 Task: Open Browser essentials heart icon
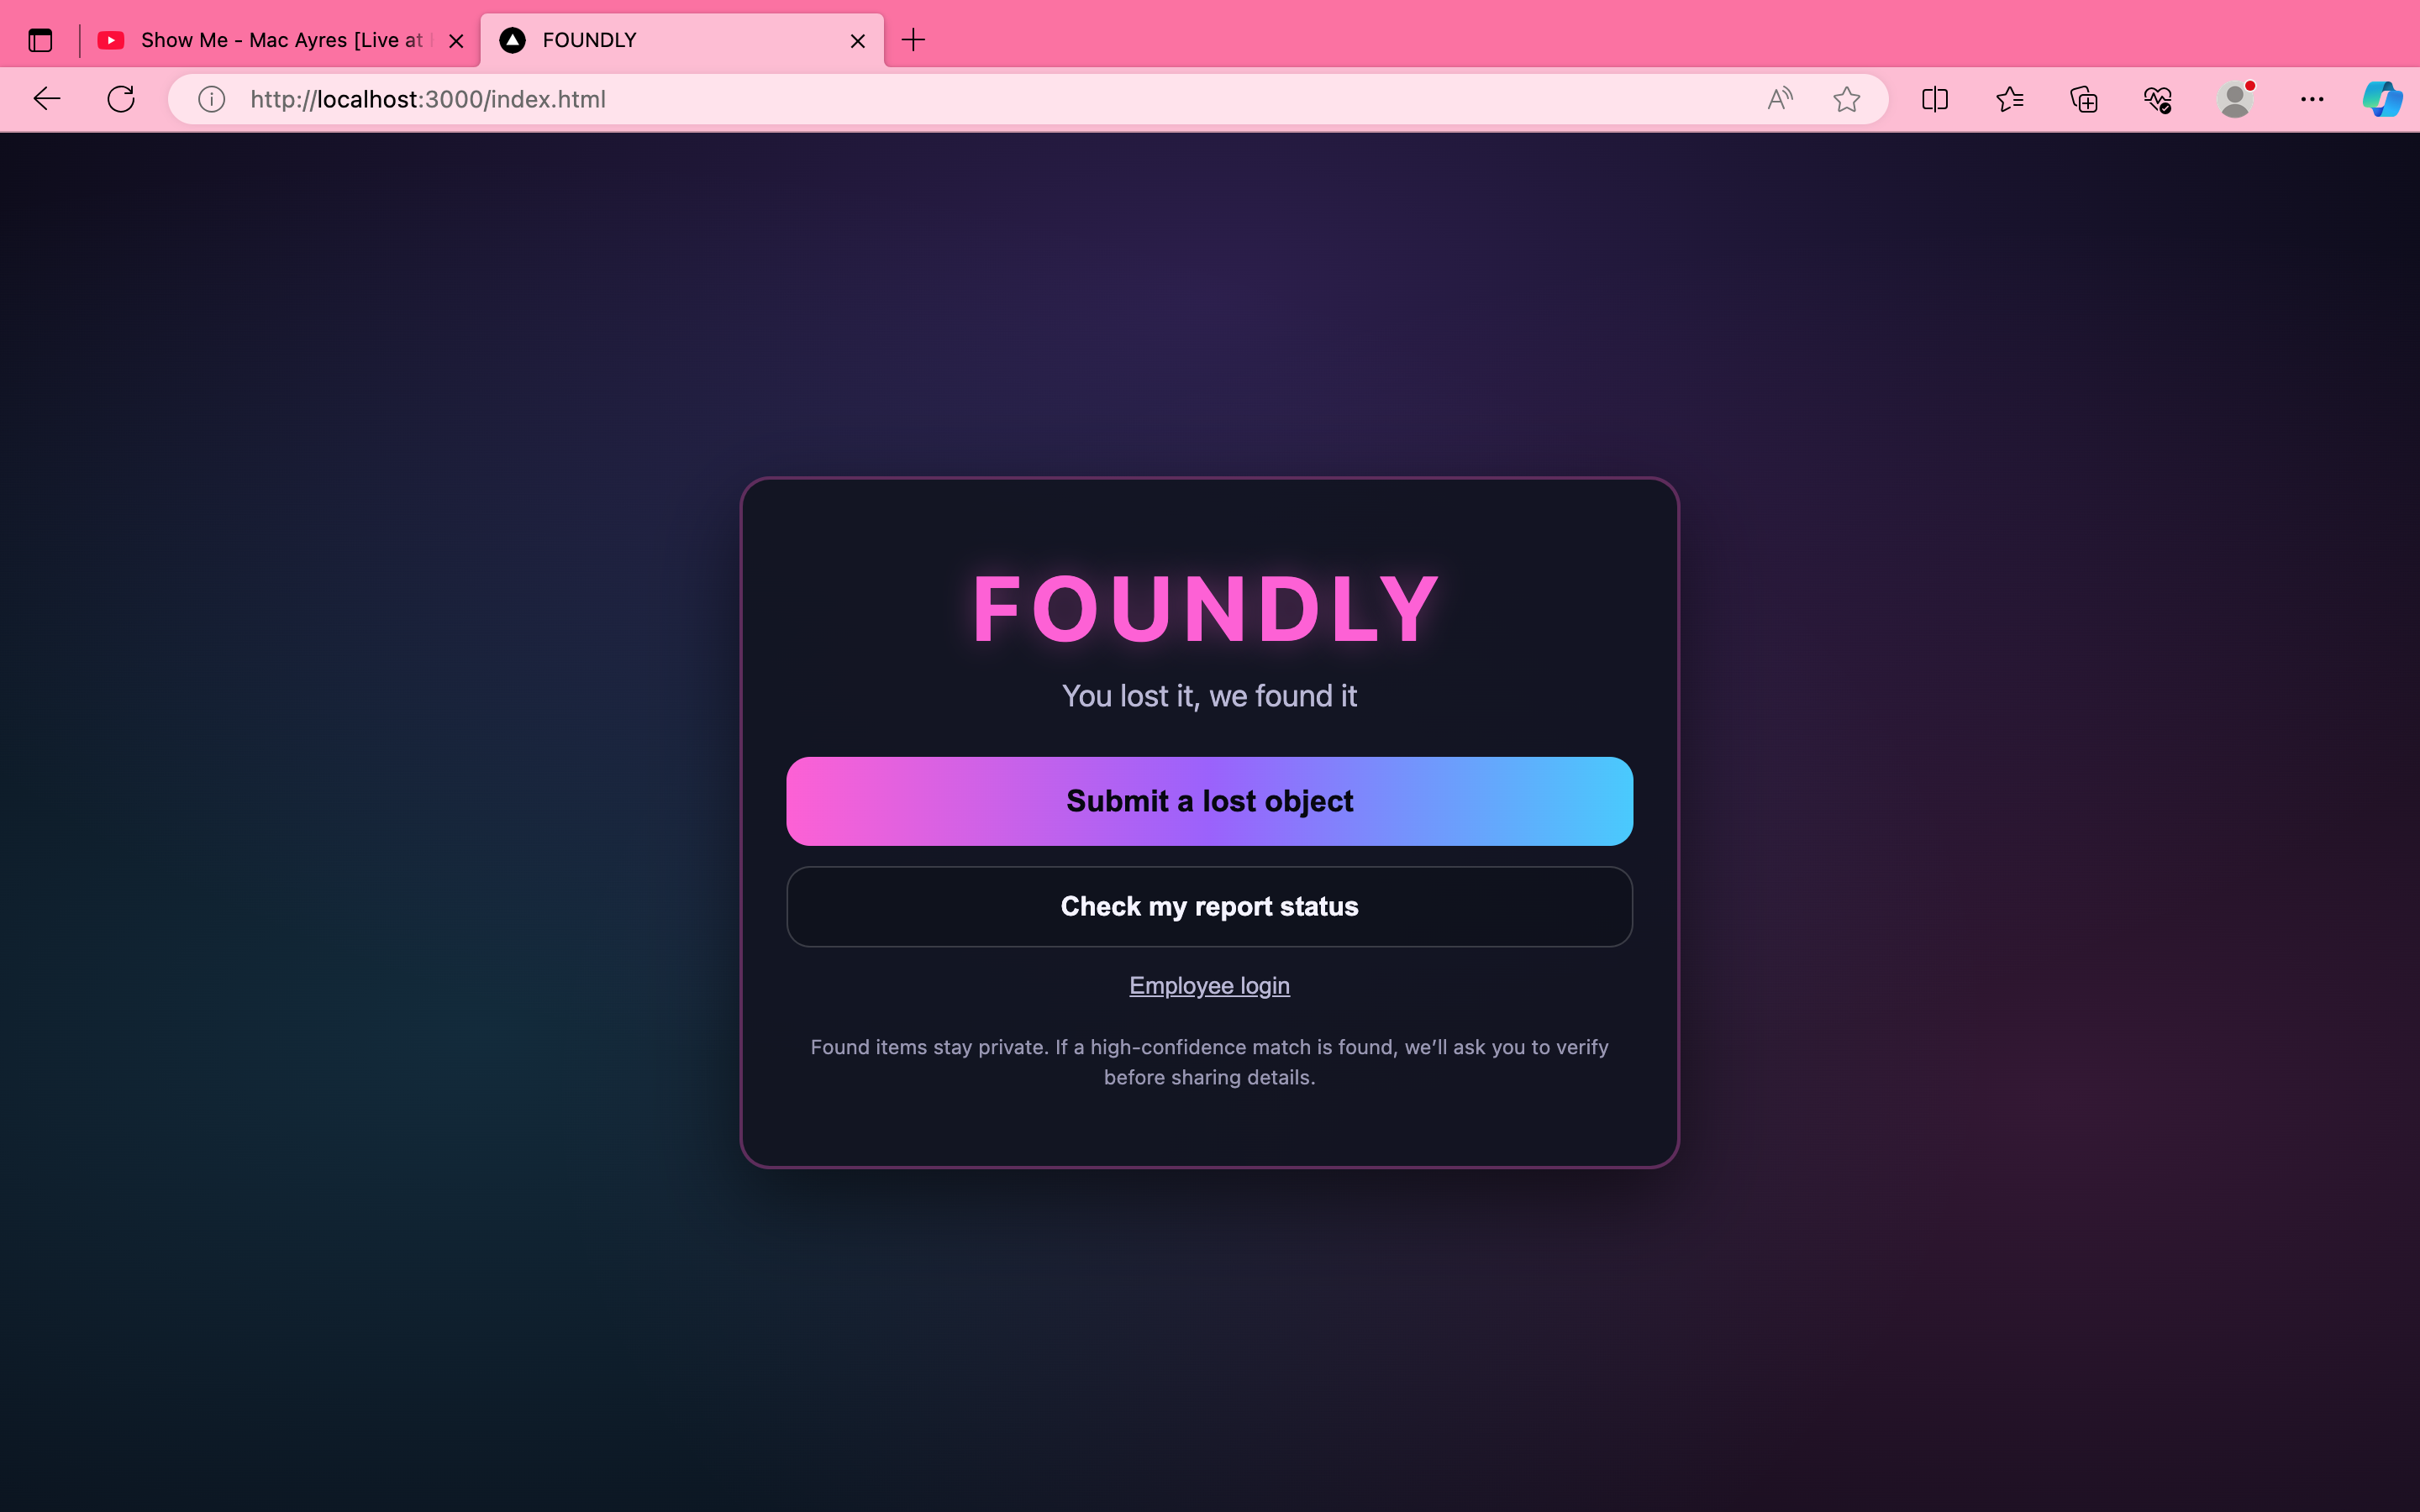click(x=2158, y=99)
